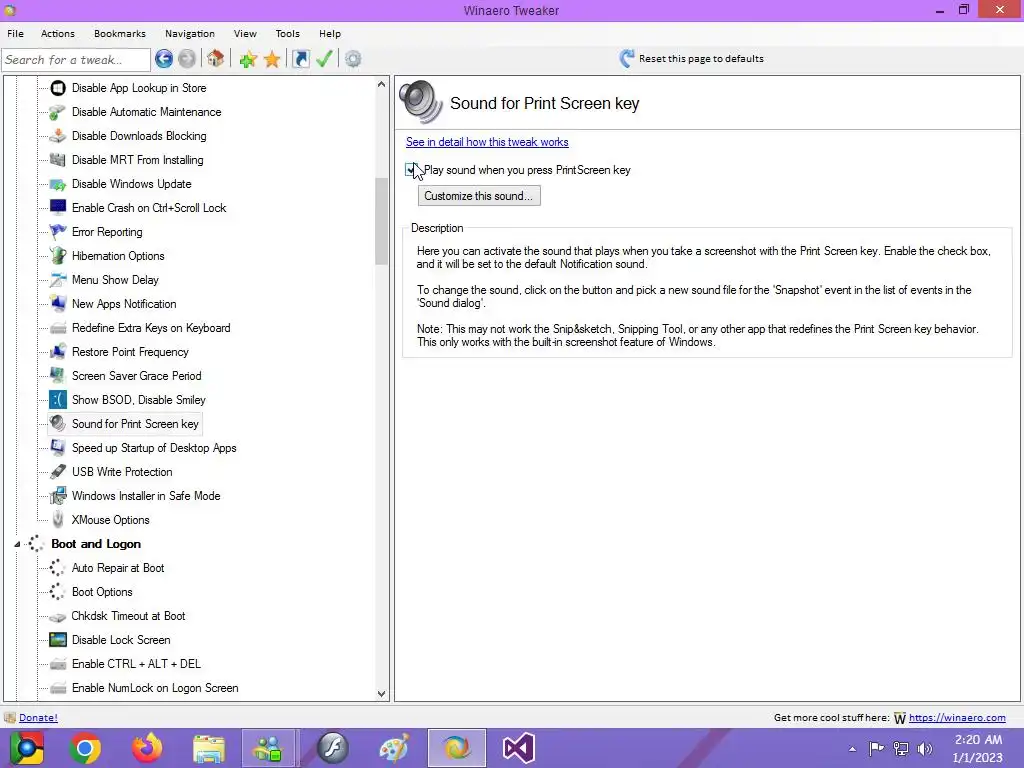Click the Hibernation Options tree icon
The width and height of the screenshot is (1024, 768).
coord(58,255)
